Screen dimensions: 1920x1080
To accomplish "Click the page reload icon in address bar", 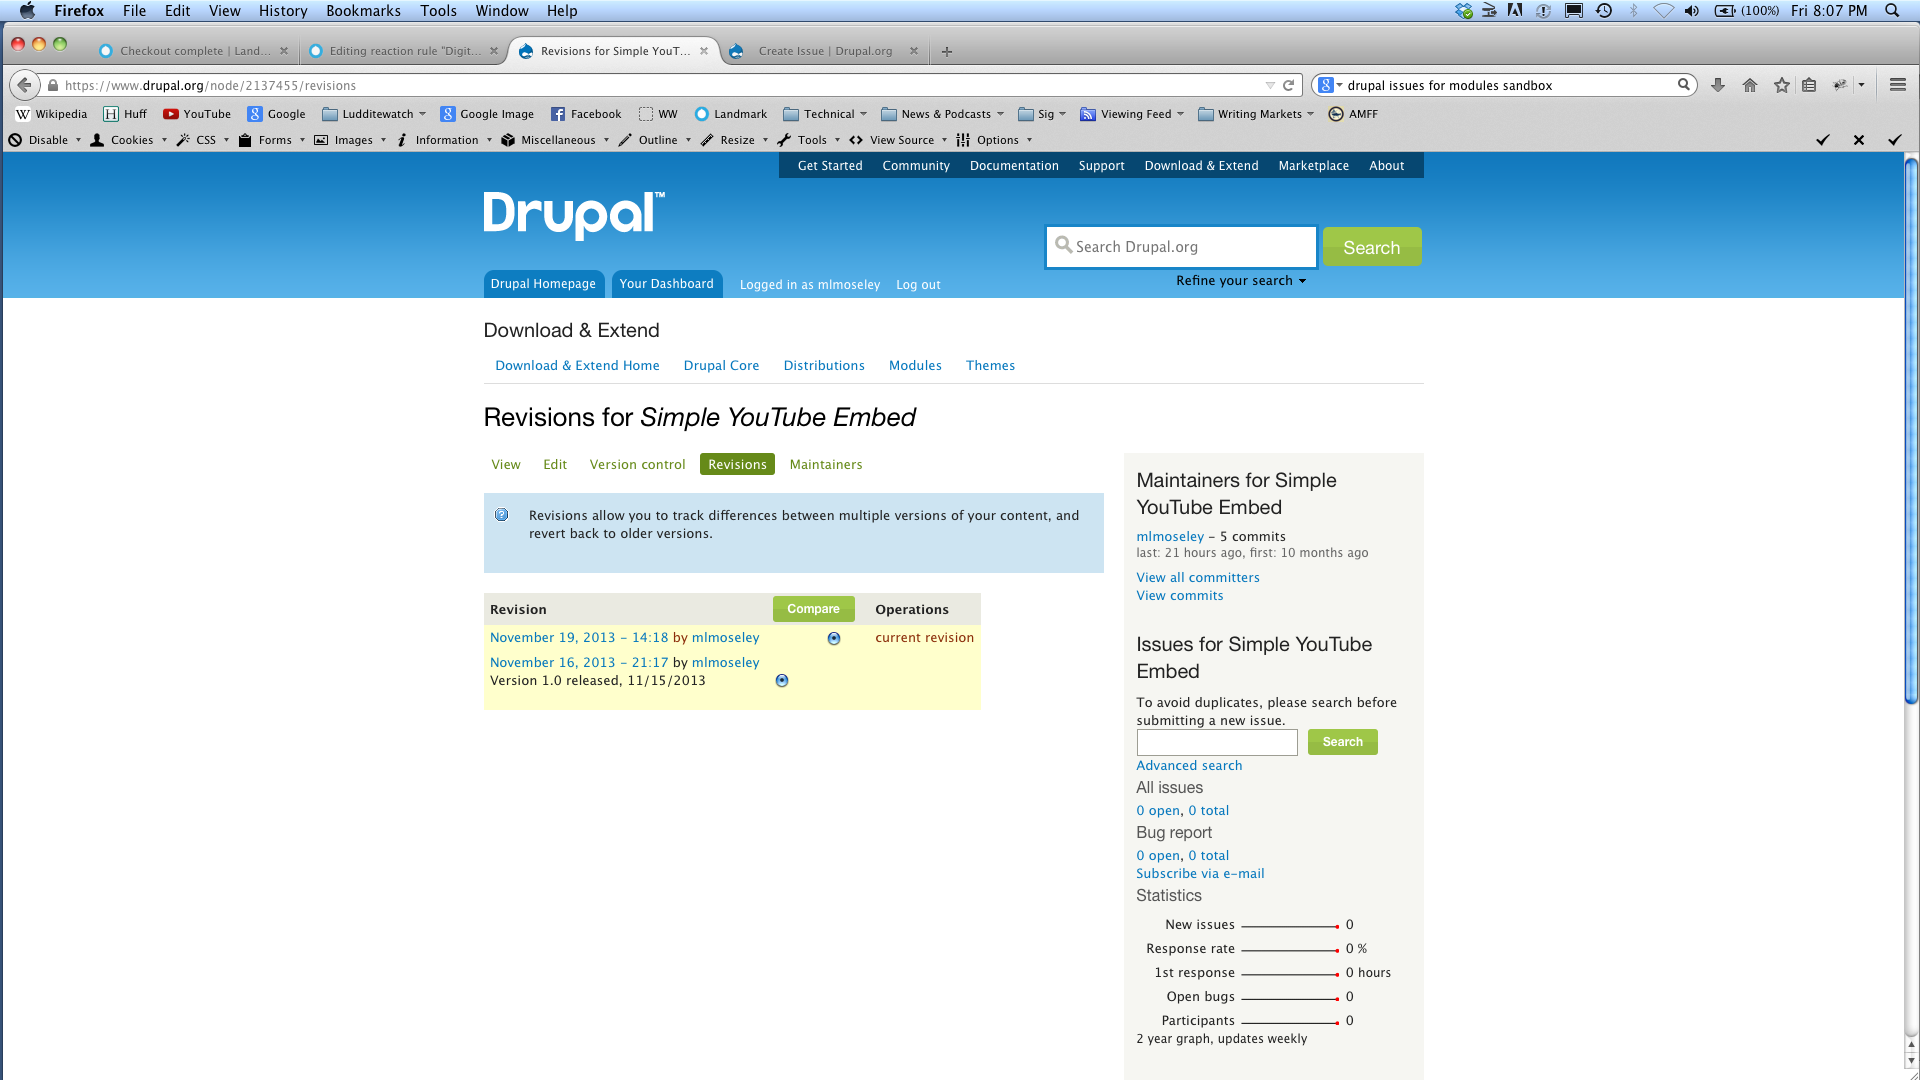I will pyautogui.click(x=1289, y=85).
